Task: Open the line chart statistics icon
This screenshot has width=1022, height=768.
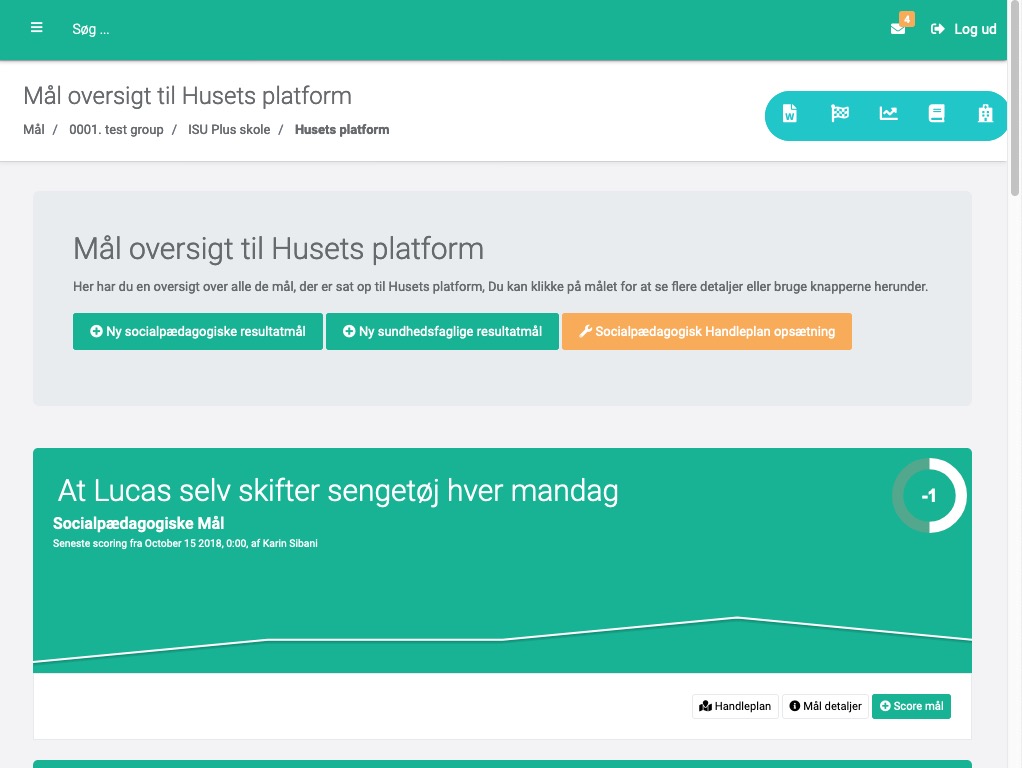Action: coord(888,114)
